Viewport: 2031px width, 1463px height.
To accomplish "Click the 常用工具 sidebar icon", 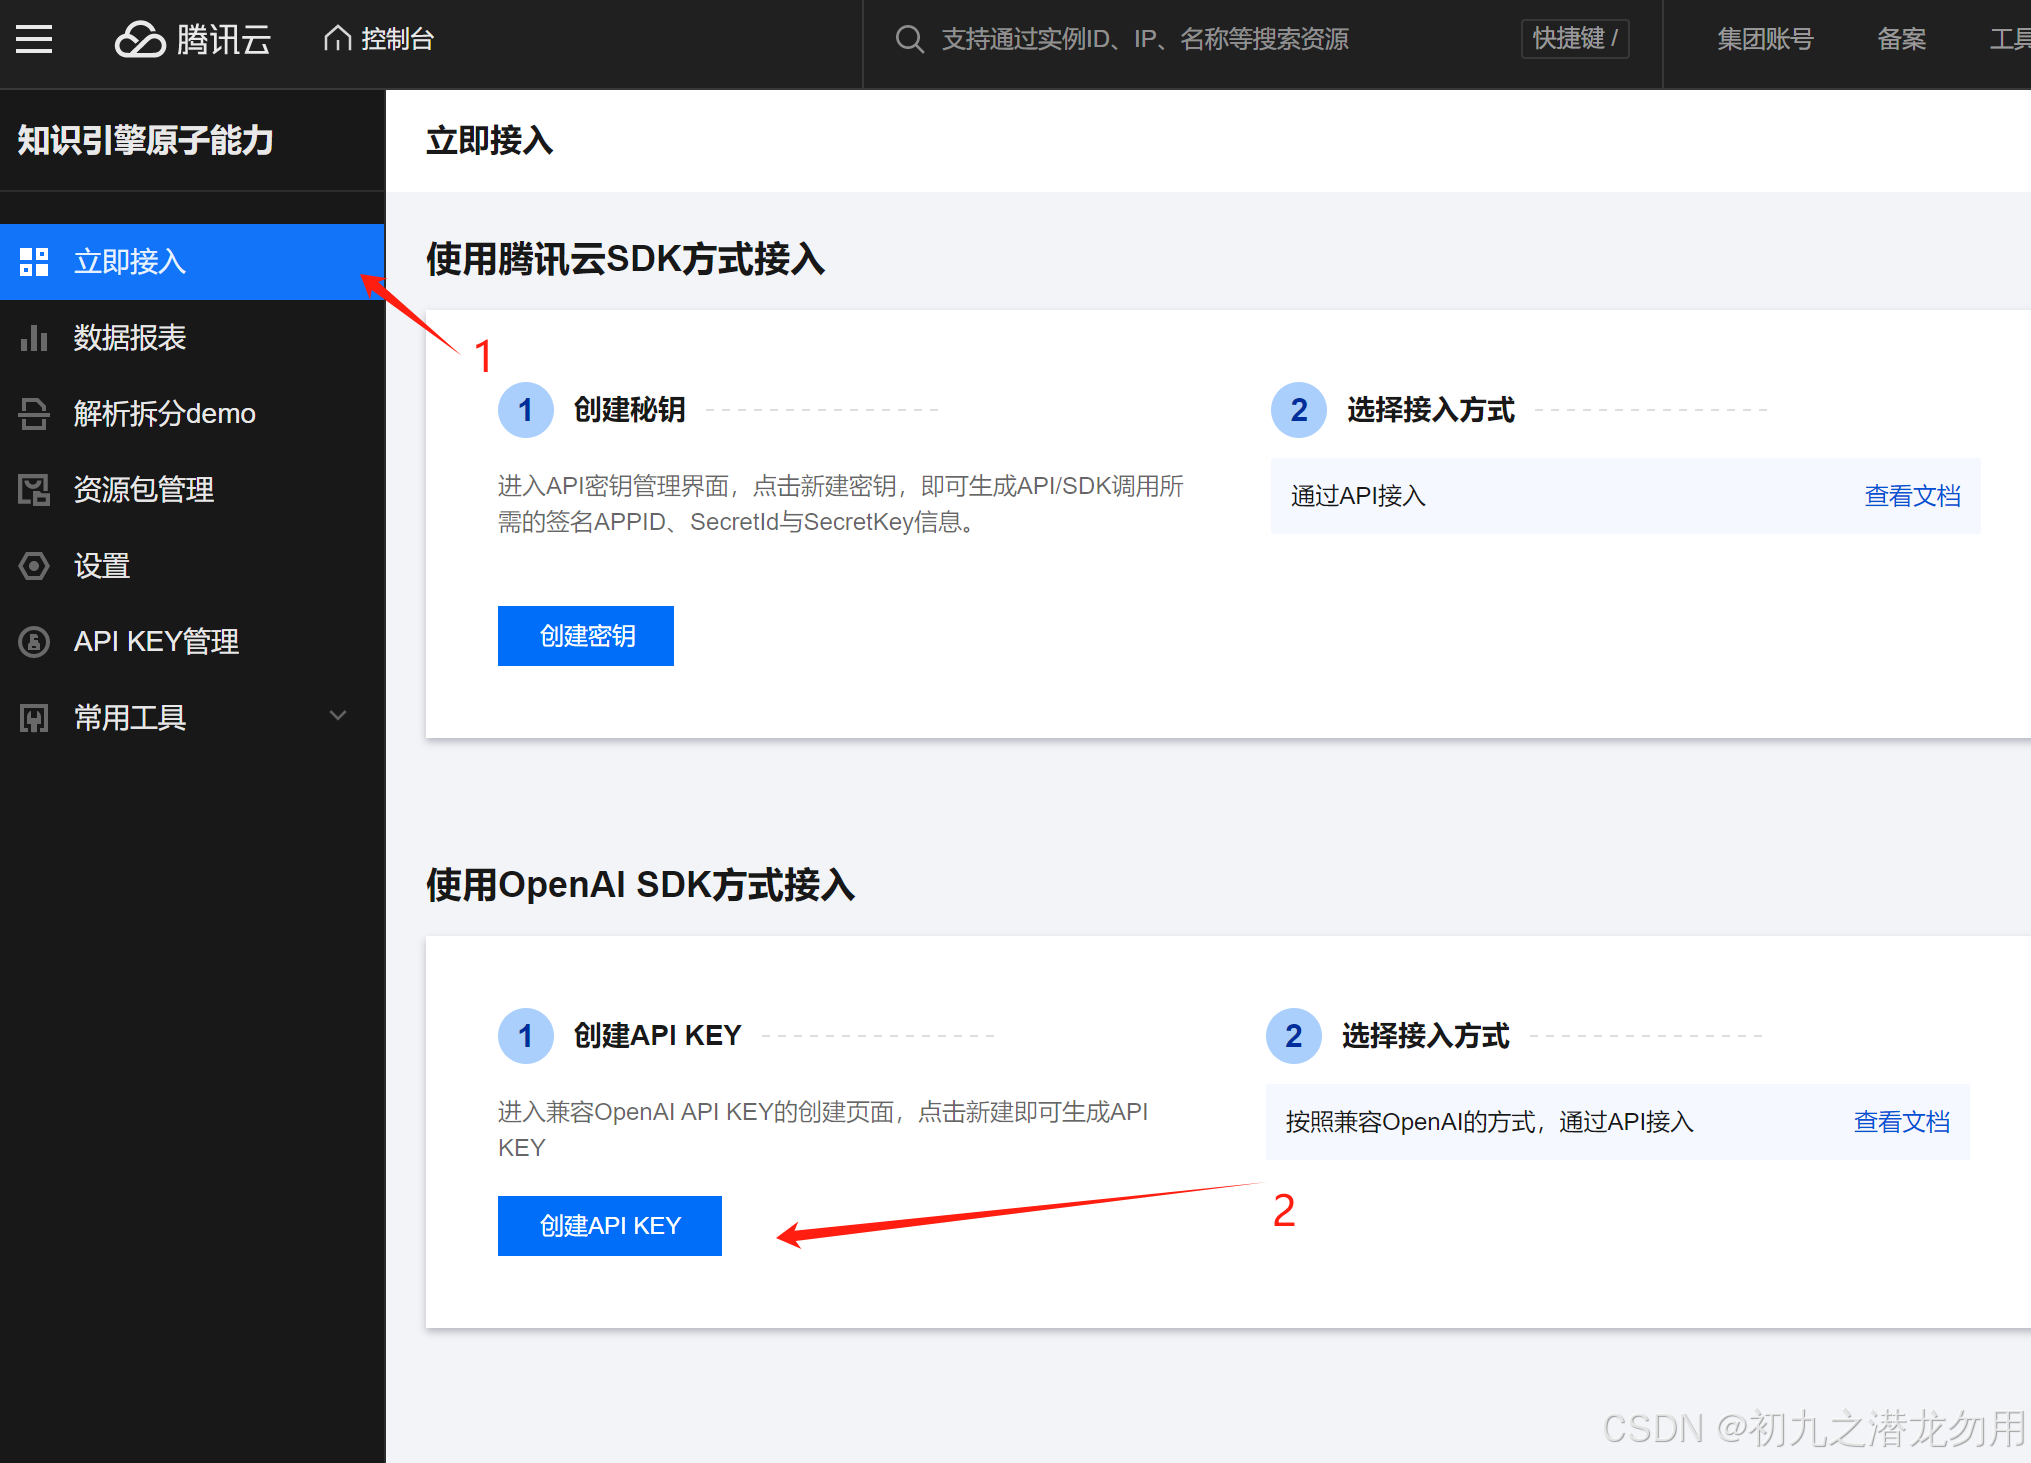I will pos(34,718).
